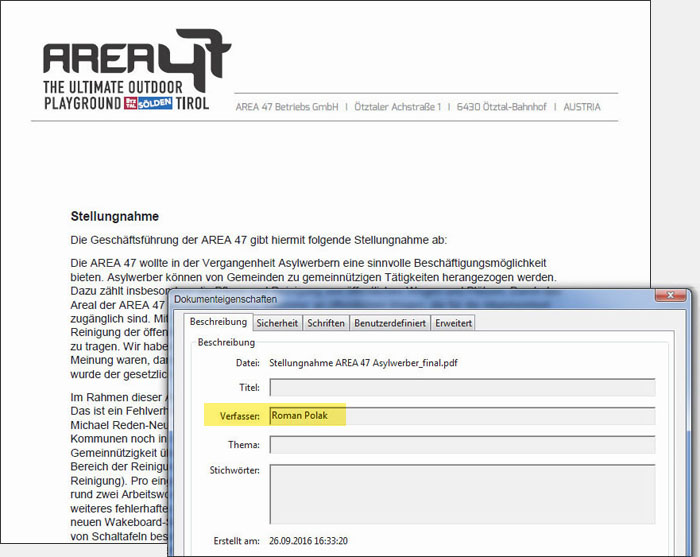Click the Stellungnahme heading in the document
This screenshot has width=700, height=557.
tap(115, 216)
